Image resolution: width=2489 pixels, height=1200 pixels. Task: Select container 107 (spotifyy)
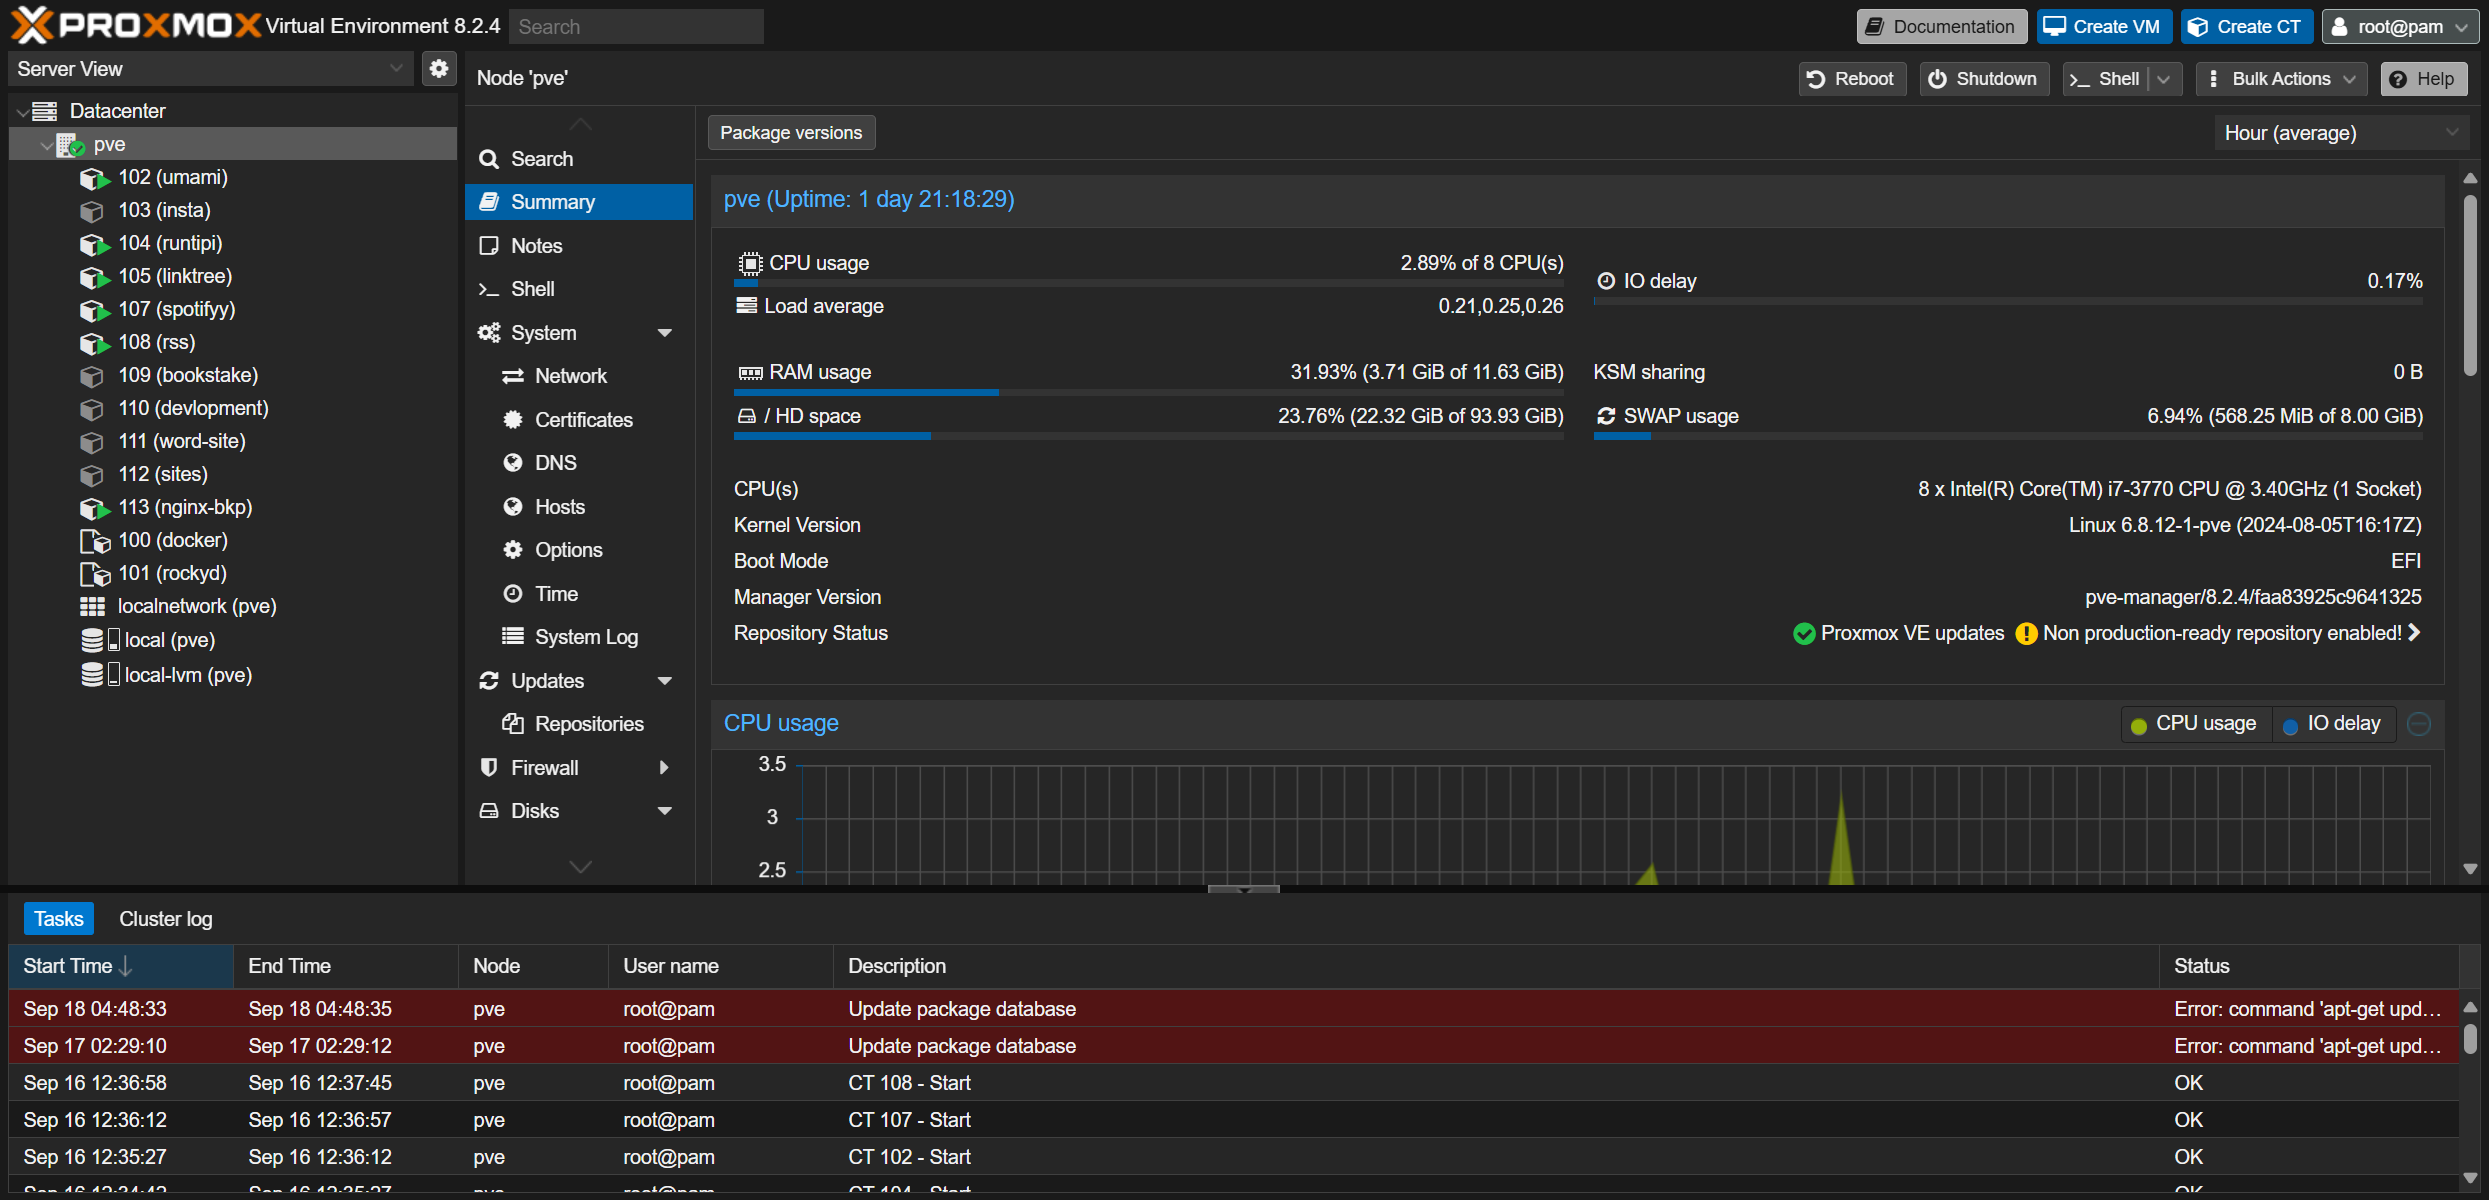[177, 309]
